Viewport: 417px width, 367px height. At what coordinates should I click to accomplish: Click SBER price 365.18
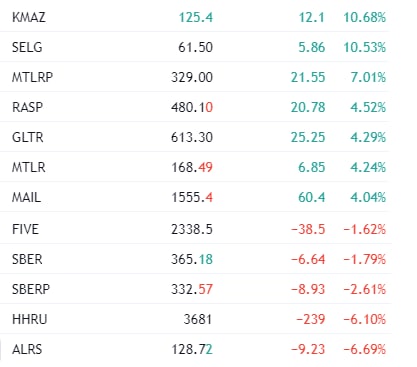click(192, 259)
